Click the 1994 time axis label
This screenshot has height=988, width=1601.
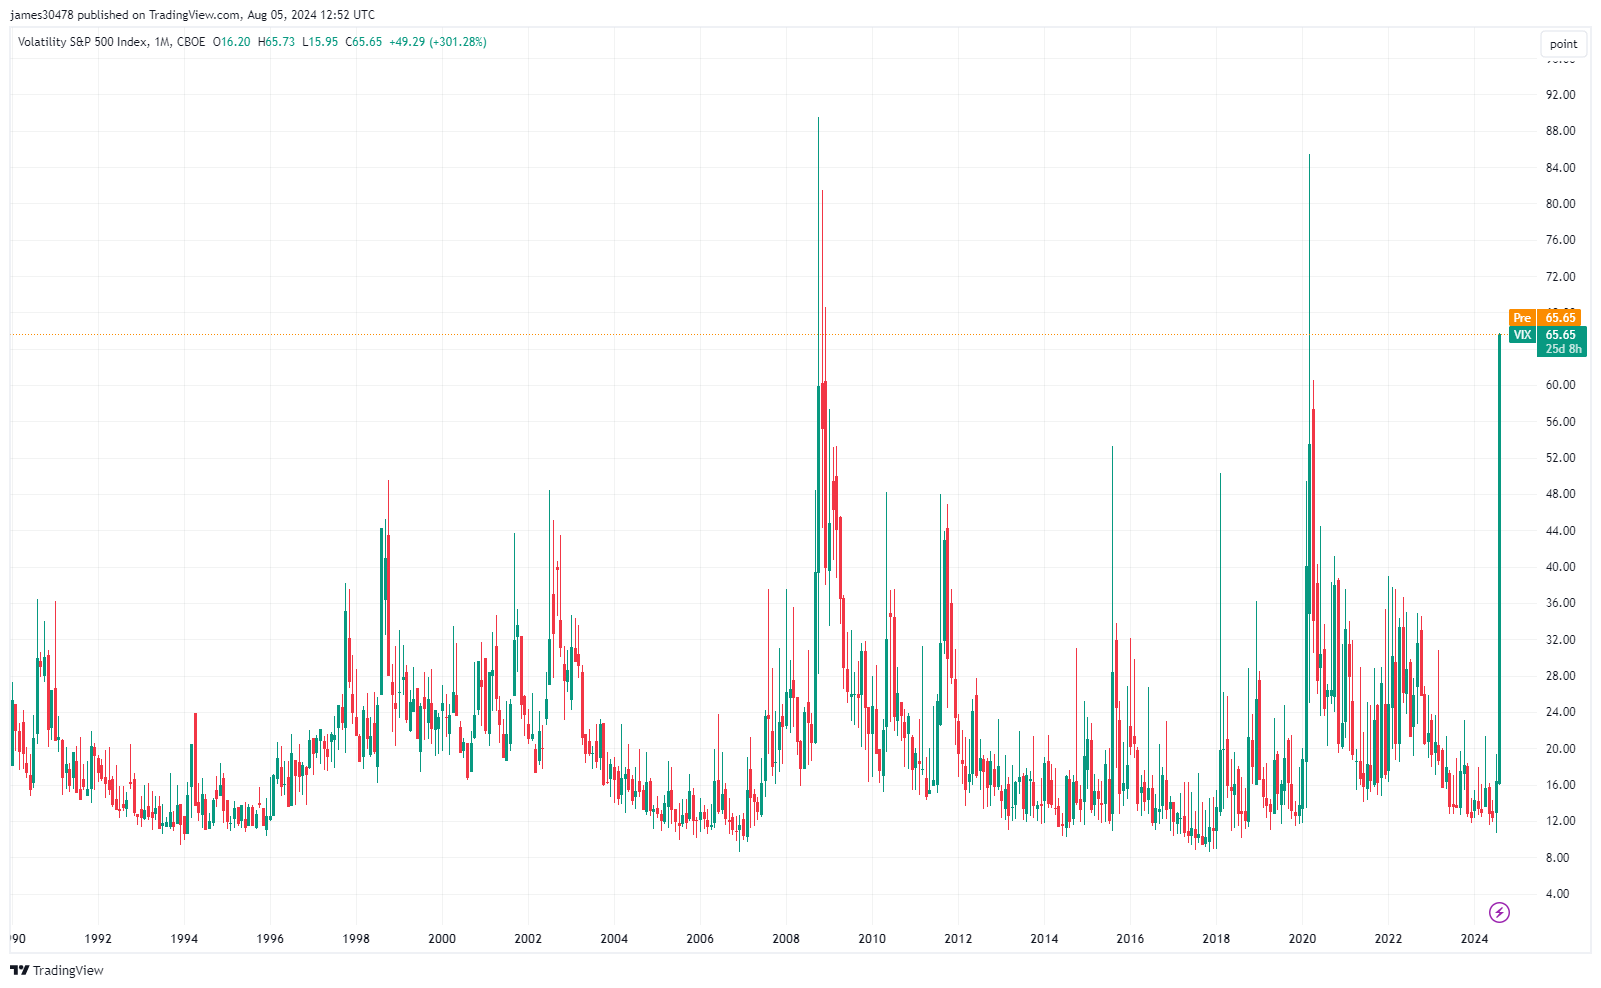click(x=184, y=939)
